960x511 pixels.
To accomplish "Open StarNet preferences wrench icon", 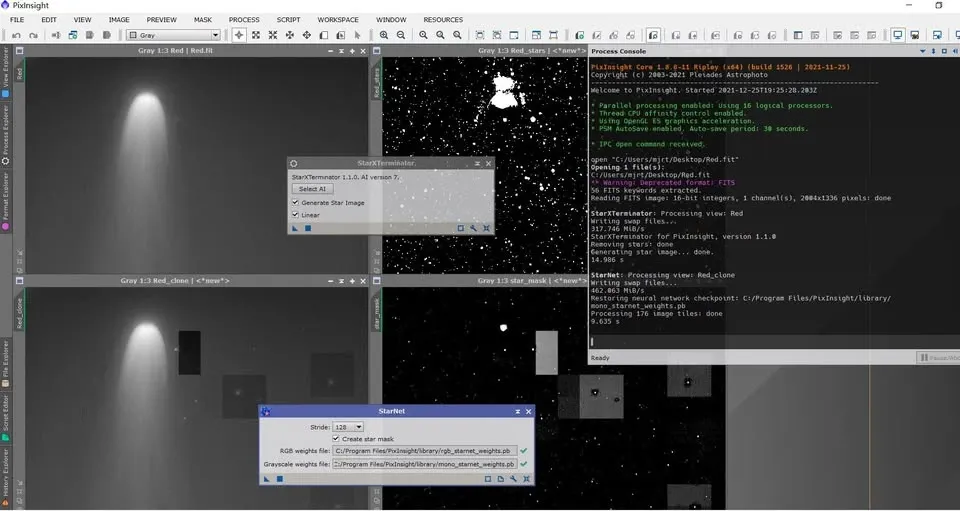I will pyautogui.click(x=514, y=479).
